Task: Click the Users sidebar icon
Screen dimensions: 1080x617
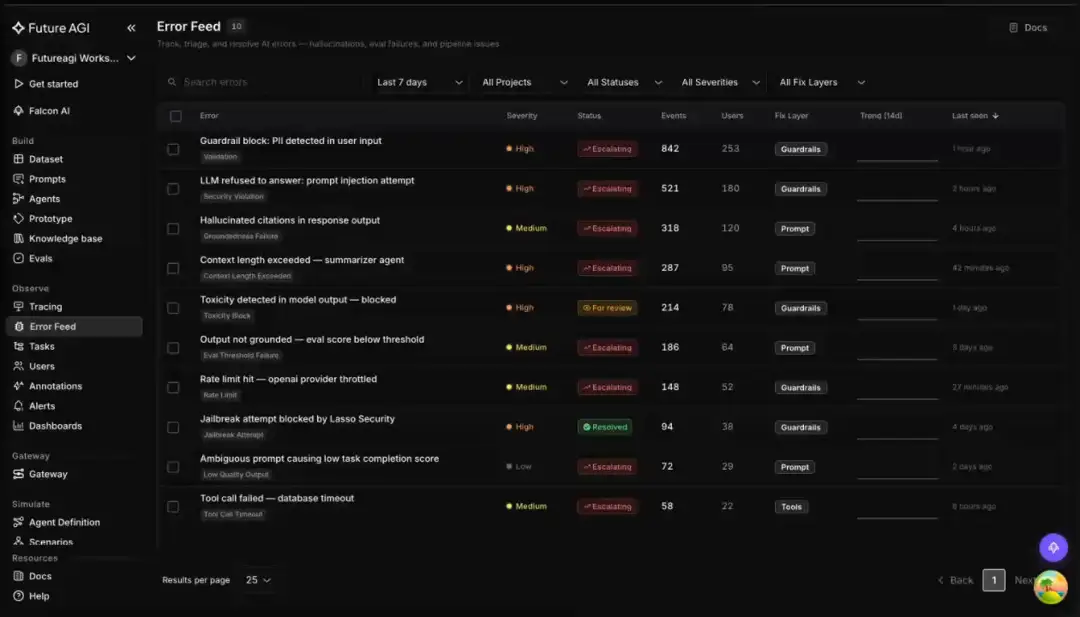Action: click(19, 367)
